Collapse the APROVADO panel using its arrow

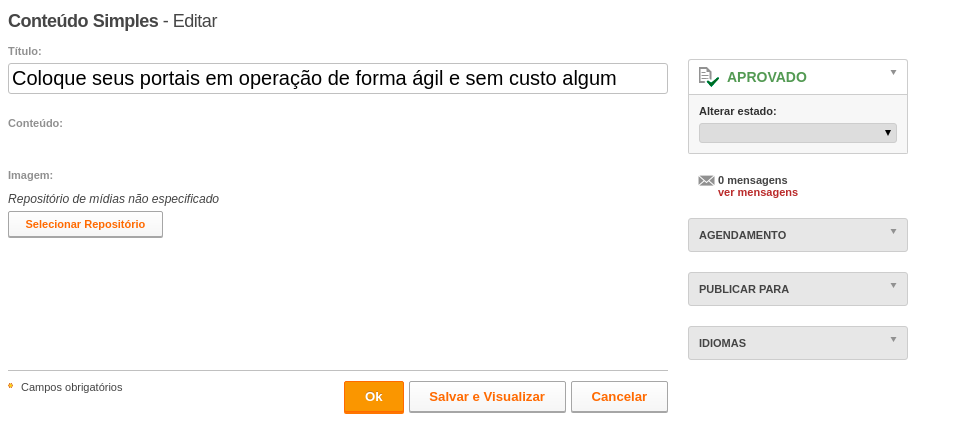[x=894, y=73]
